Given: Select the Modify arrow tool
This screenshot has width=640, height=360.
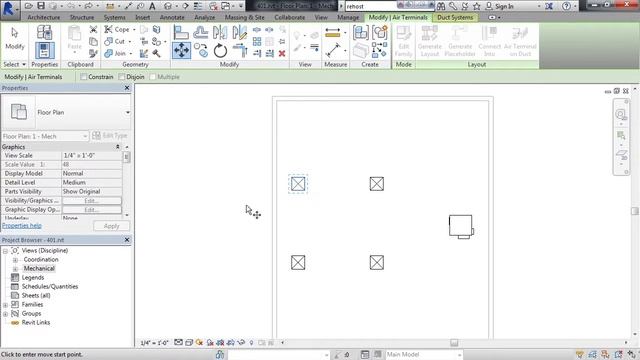Looking at the screenshot, I should click(15, 39).
